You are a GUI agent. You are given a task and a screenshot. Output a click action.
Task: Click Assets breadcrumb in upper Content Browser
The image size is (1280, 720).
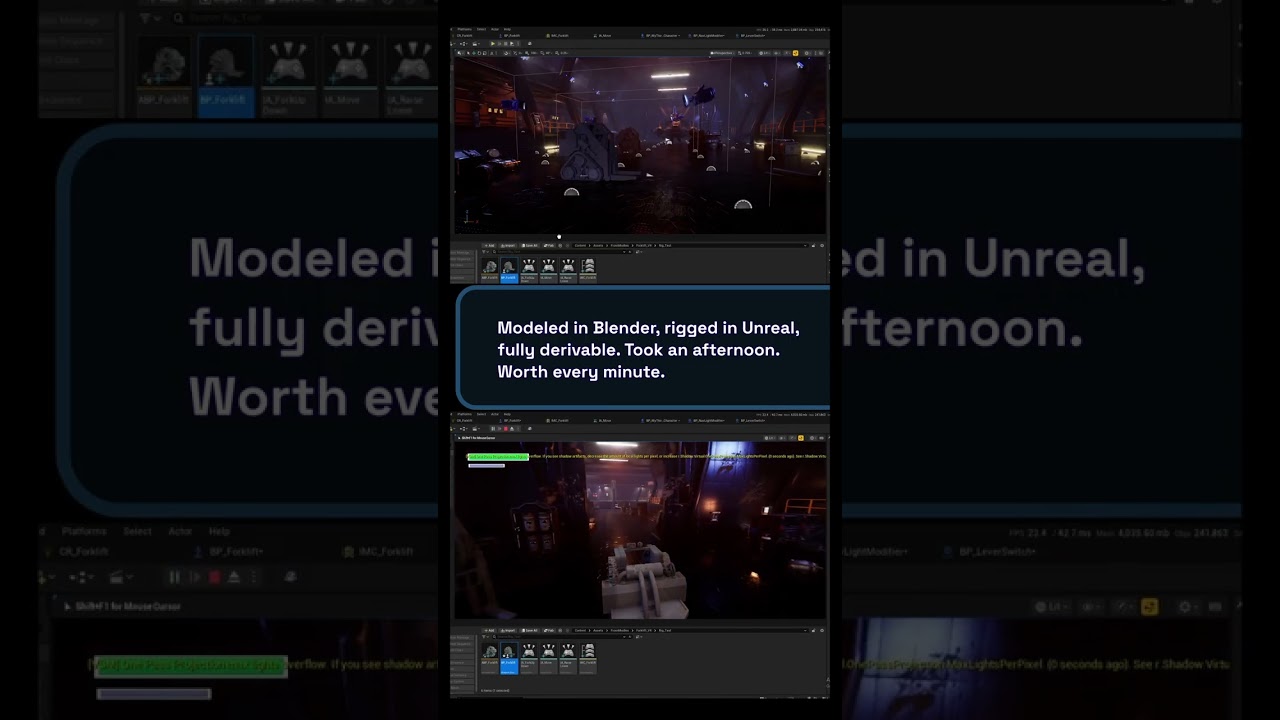point(597,245)
